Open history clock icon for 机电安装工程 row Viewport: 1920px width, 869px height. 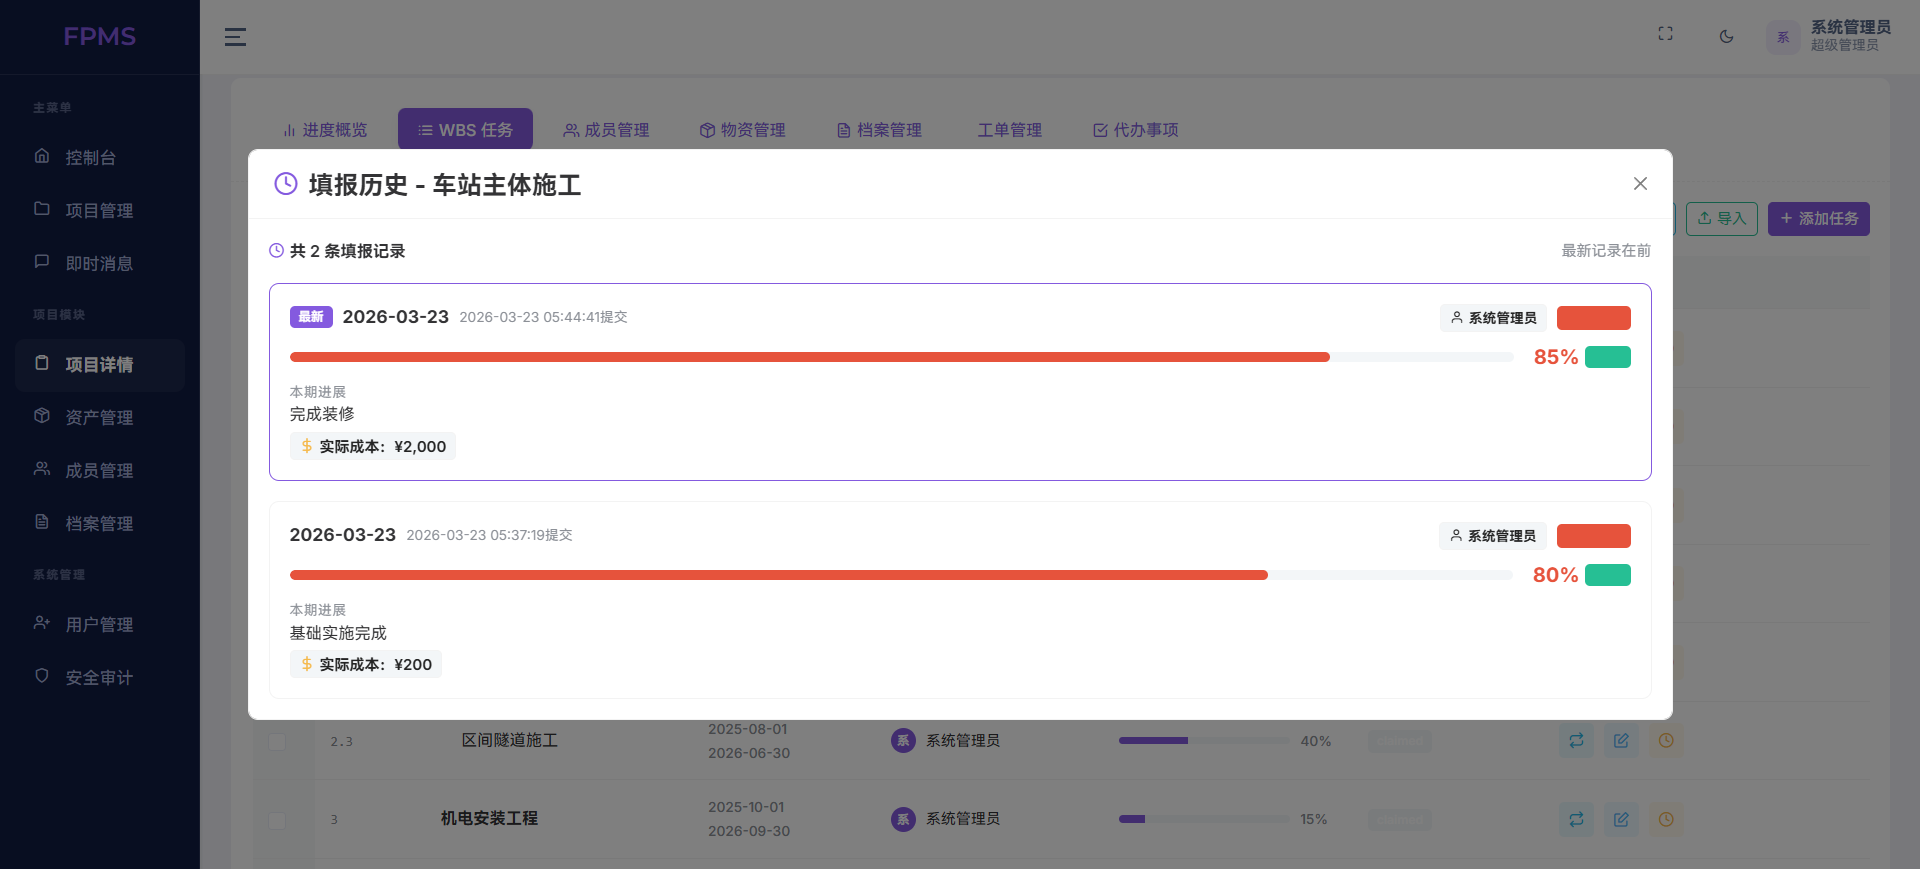pyautogui.click(x=1666, y=819)
